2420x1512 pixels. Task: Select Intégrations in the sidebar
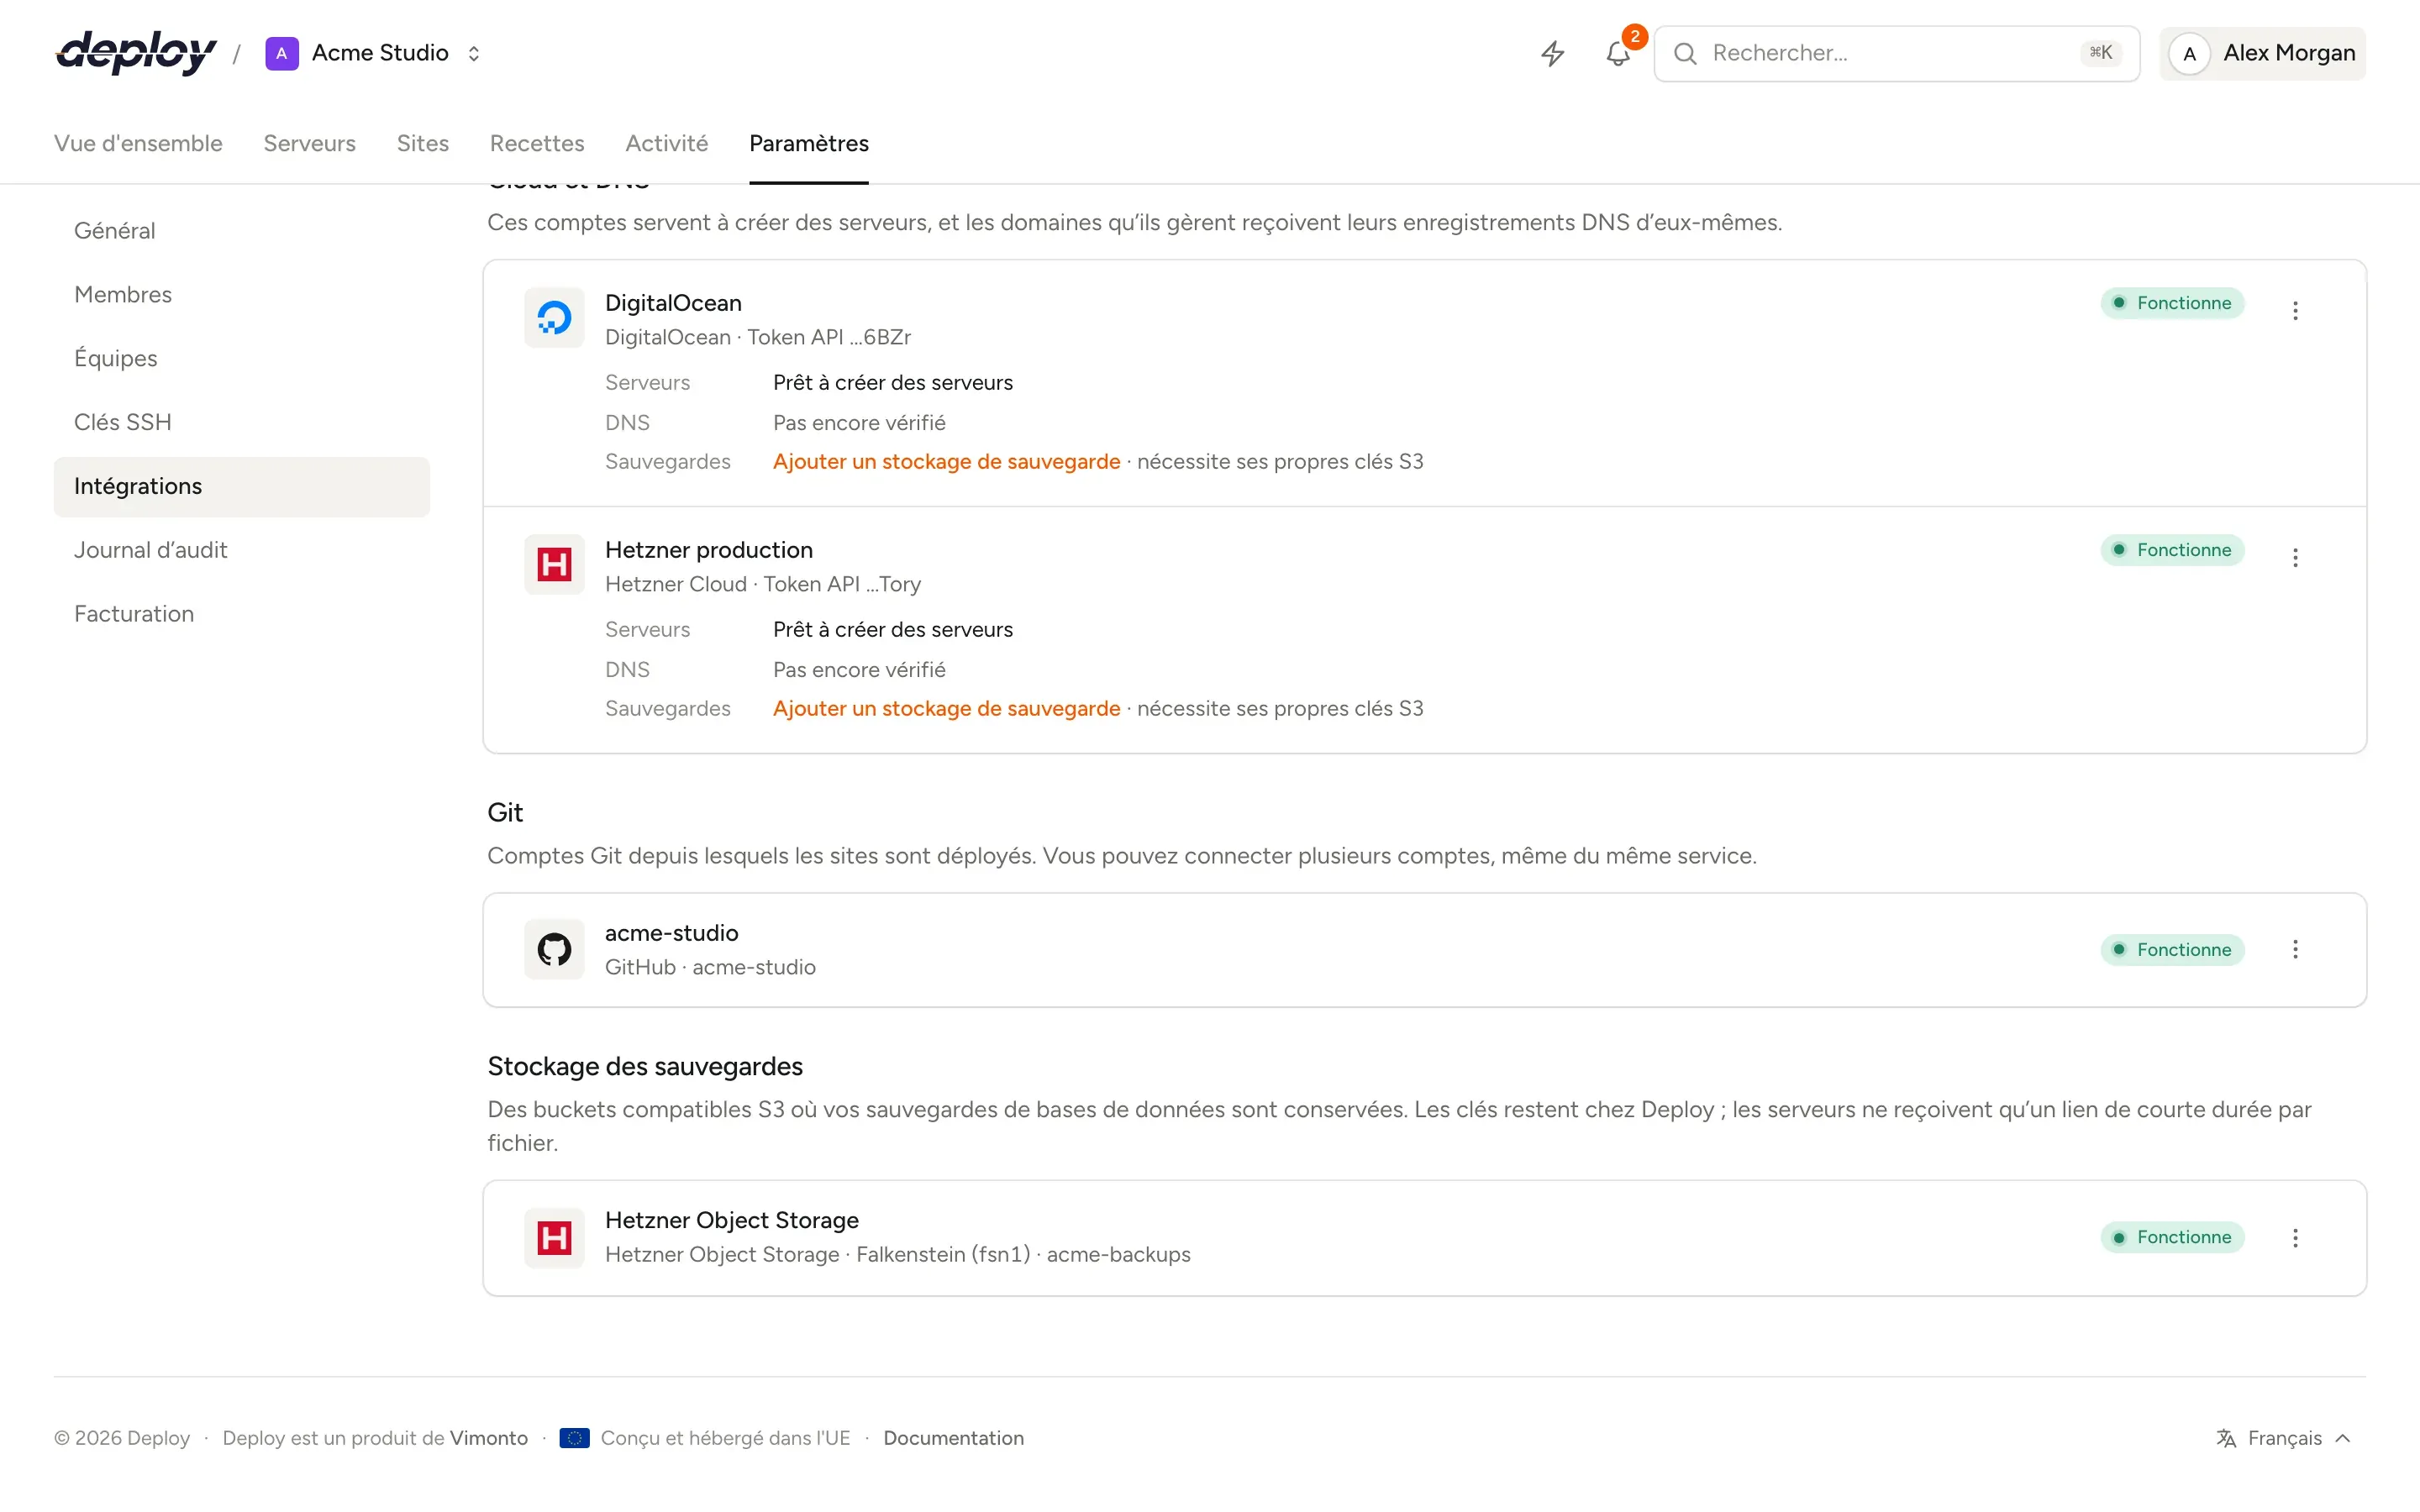coord(242,487)
